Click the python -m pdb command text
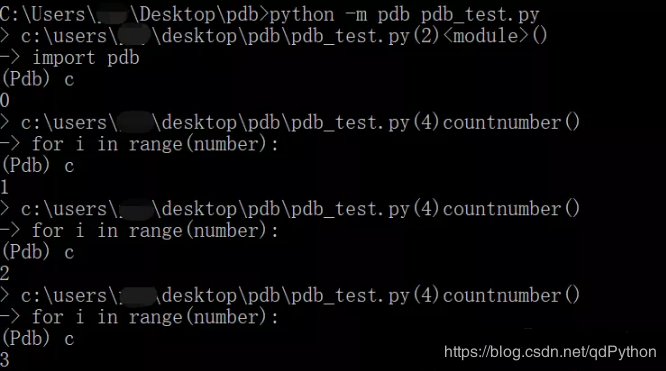This screenshot has height=371, width=666. click(x=404, y=15)
